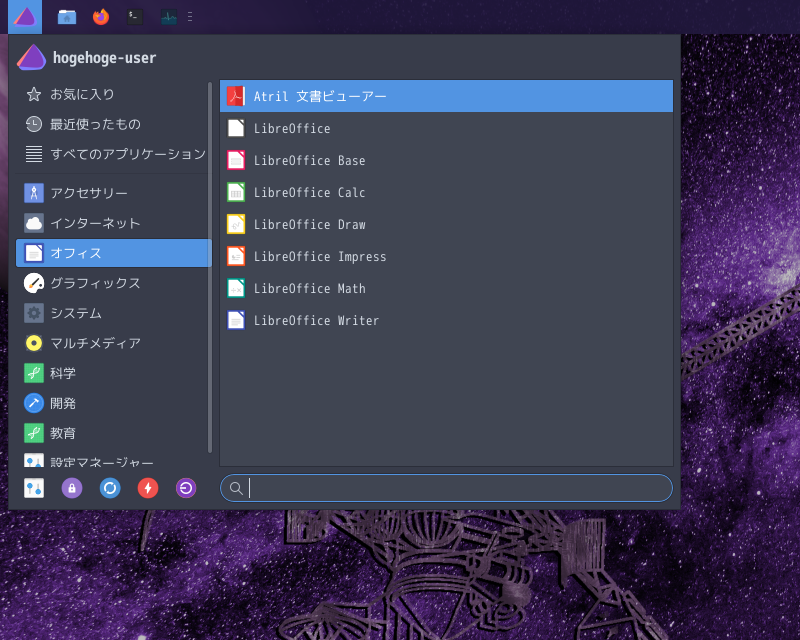This screenshot has width=800, height=640.
Task: Open LibreOffice Writer
Action: coord(446,321)
